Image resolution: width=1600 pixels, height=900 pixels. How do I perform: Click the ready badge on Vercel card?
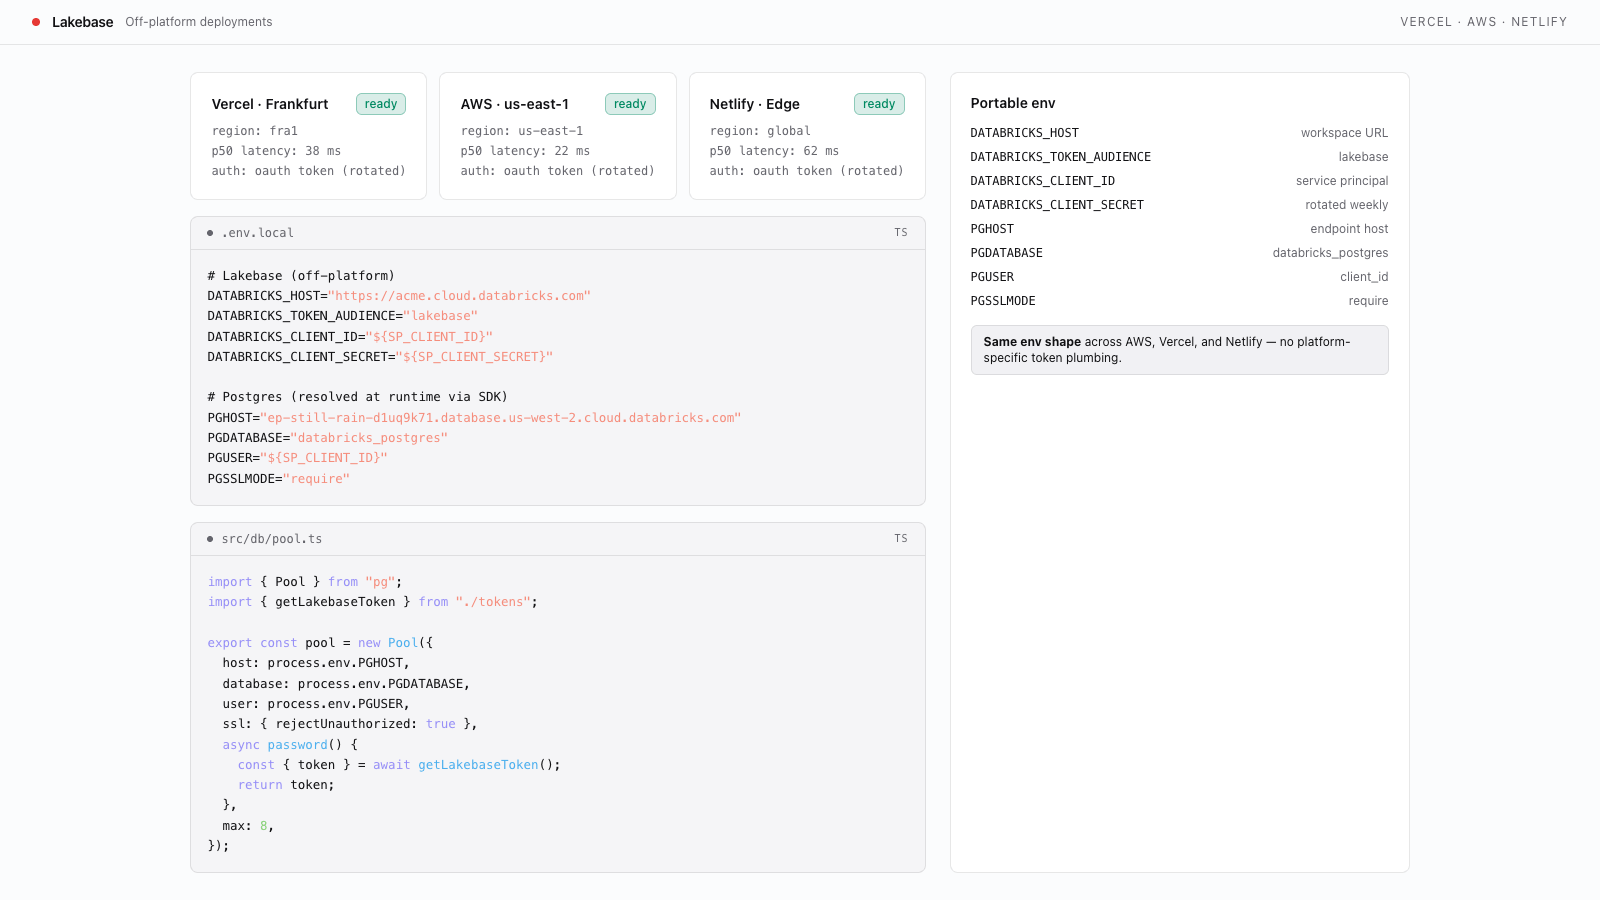[381, 104]
